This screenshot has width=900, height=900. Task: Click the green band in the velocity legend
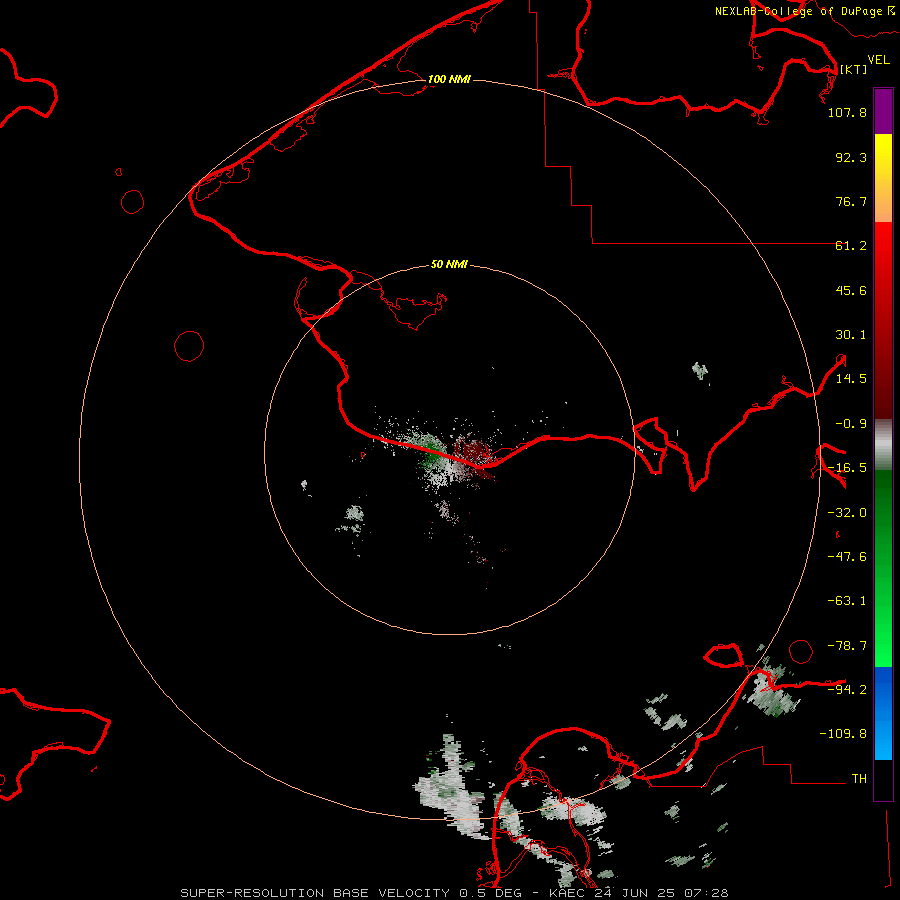883,568
